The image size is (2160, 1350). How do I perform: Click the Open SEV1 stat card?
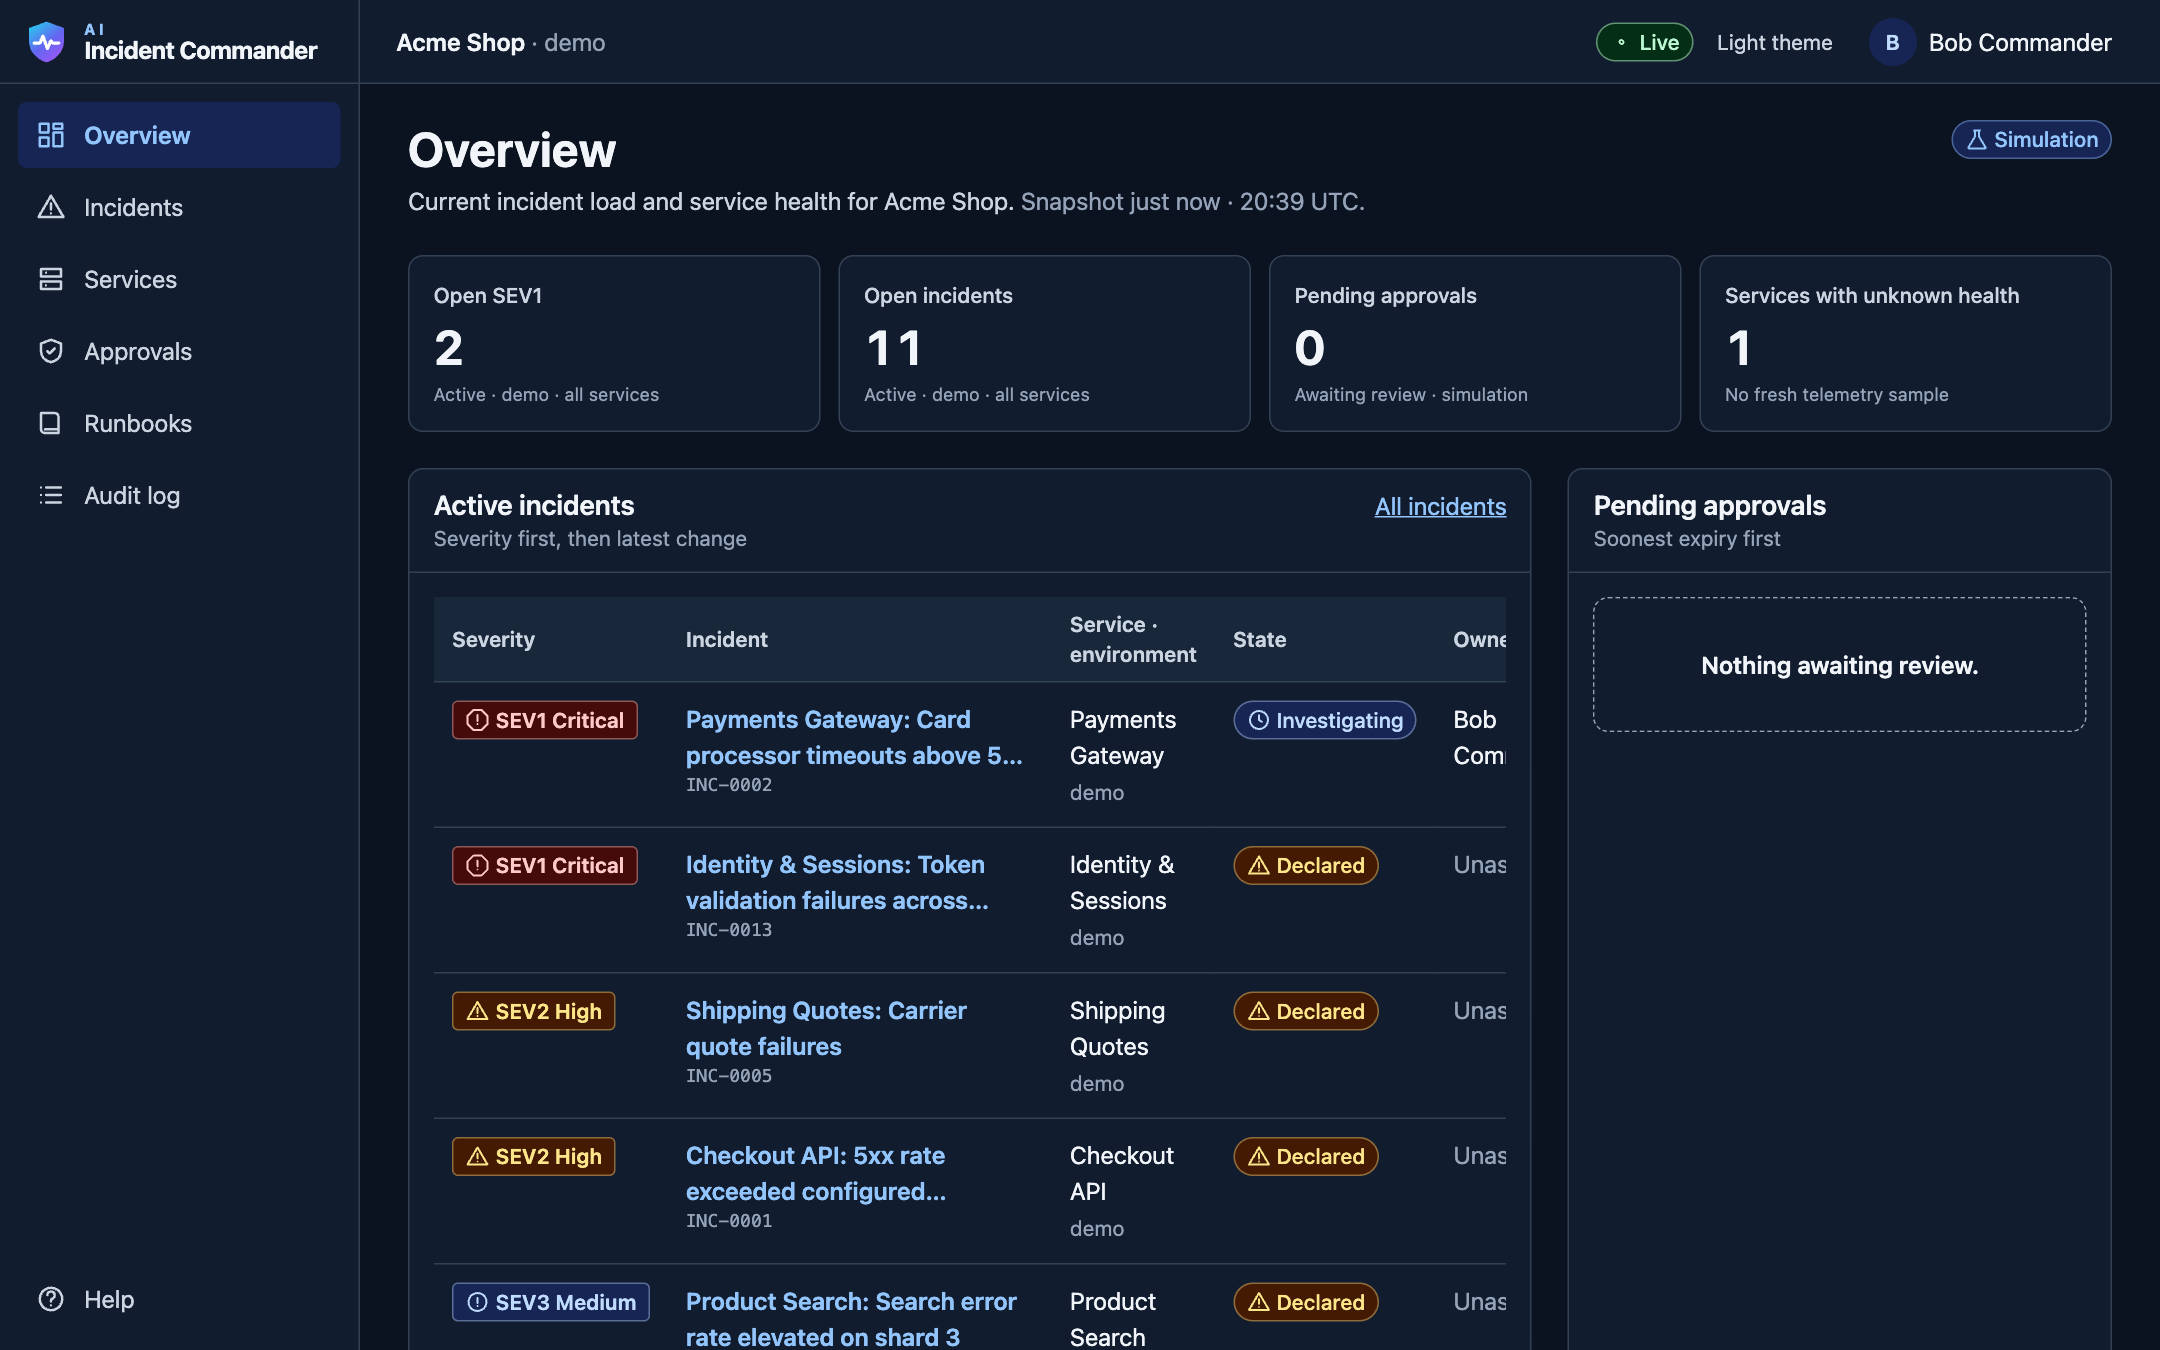(614, 343)
